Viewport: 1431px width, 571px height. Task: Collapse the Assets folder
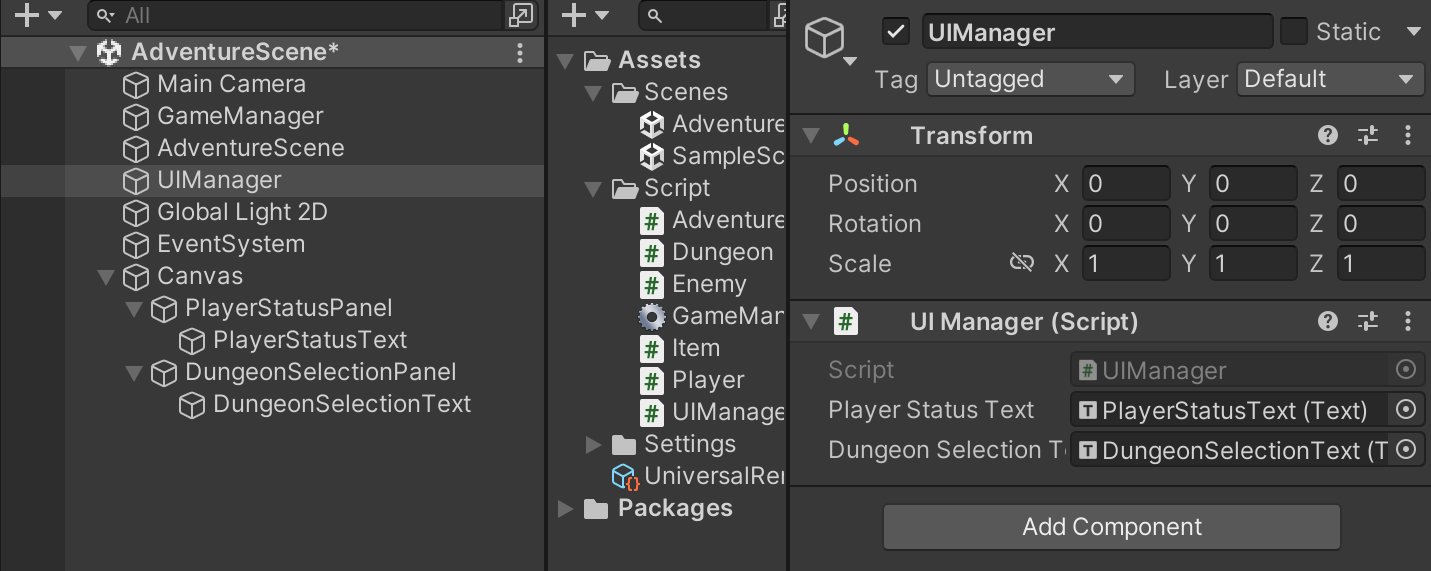566,61
